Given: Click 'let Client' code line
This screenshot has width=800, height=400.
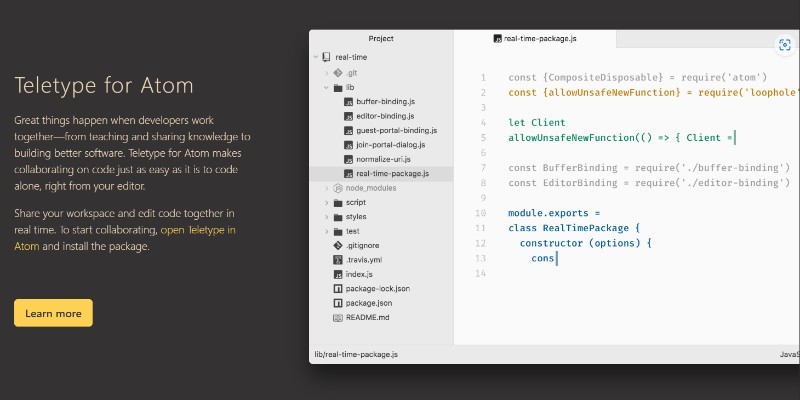Looking at the screenshot, I should click(x=537, y=122).
